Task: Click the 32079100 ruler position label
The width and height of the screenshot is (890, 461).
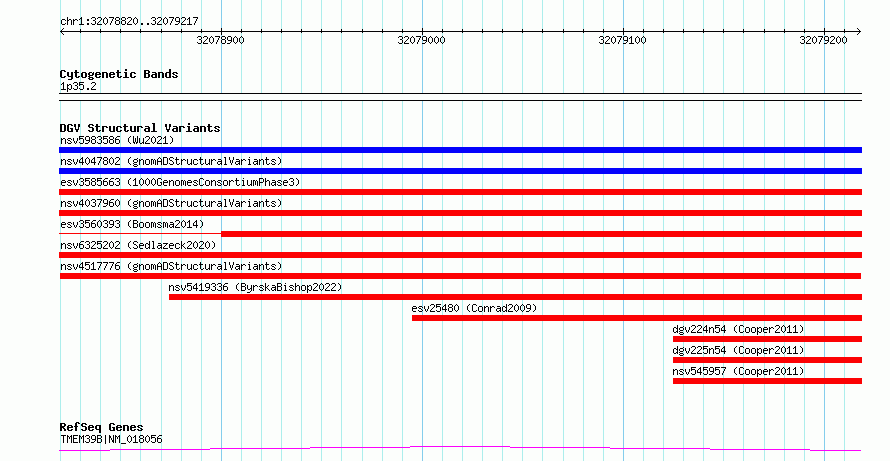Action: (622, 40)
